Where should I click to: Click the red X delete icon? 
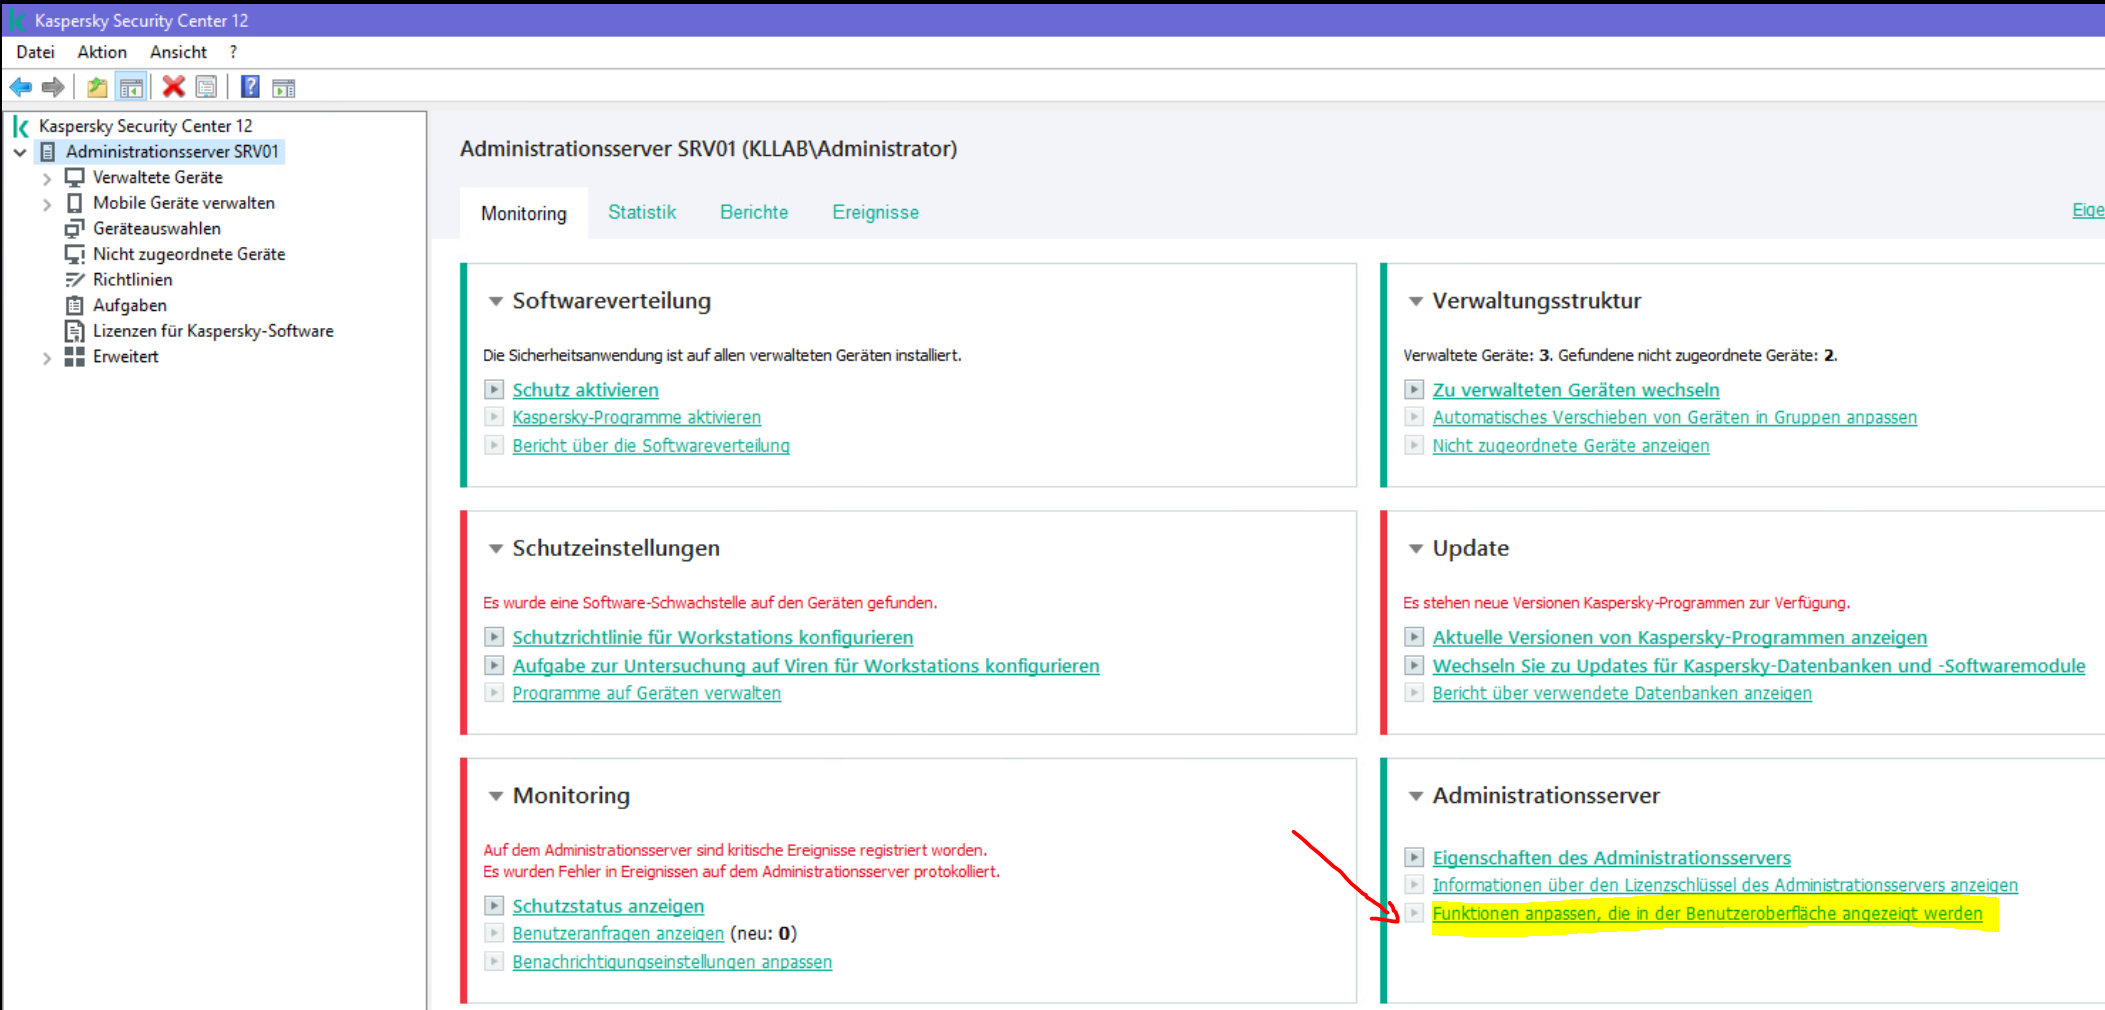(174, 87)
